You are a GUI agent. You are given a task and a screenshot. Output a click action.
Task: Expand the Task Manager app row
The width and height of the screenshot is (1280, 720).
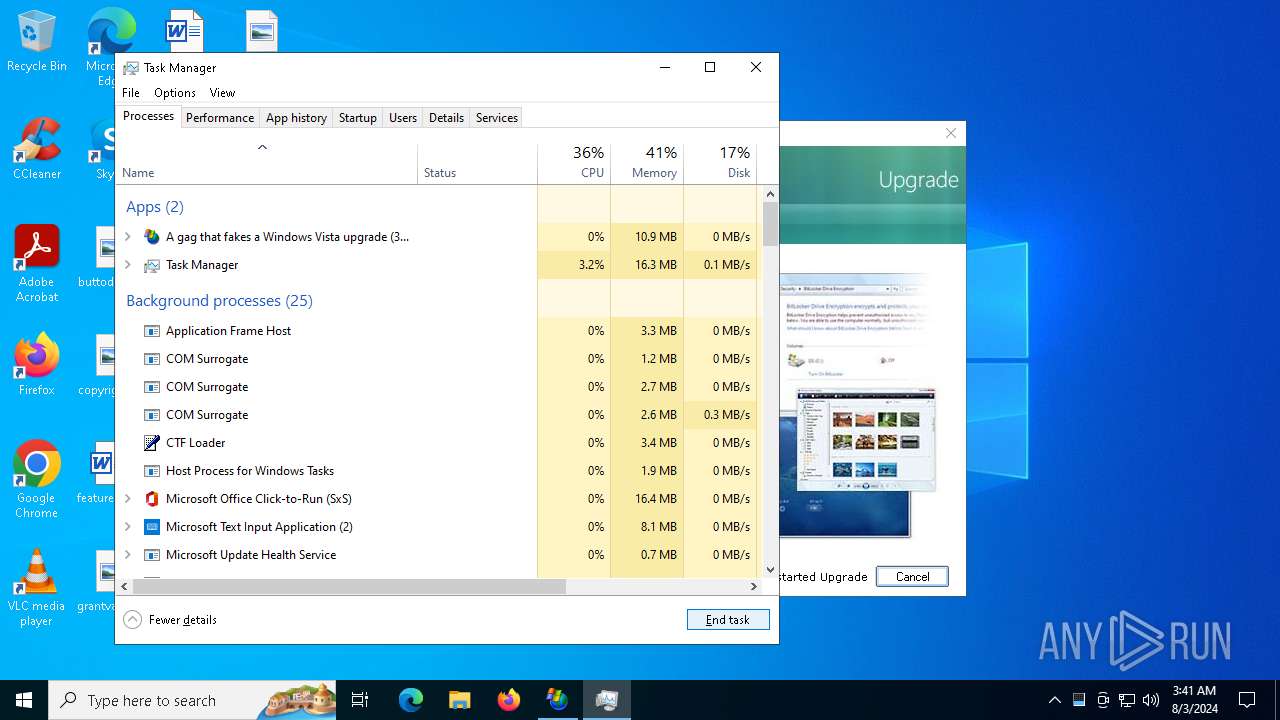127,265
